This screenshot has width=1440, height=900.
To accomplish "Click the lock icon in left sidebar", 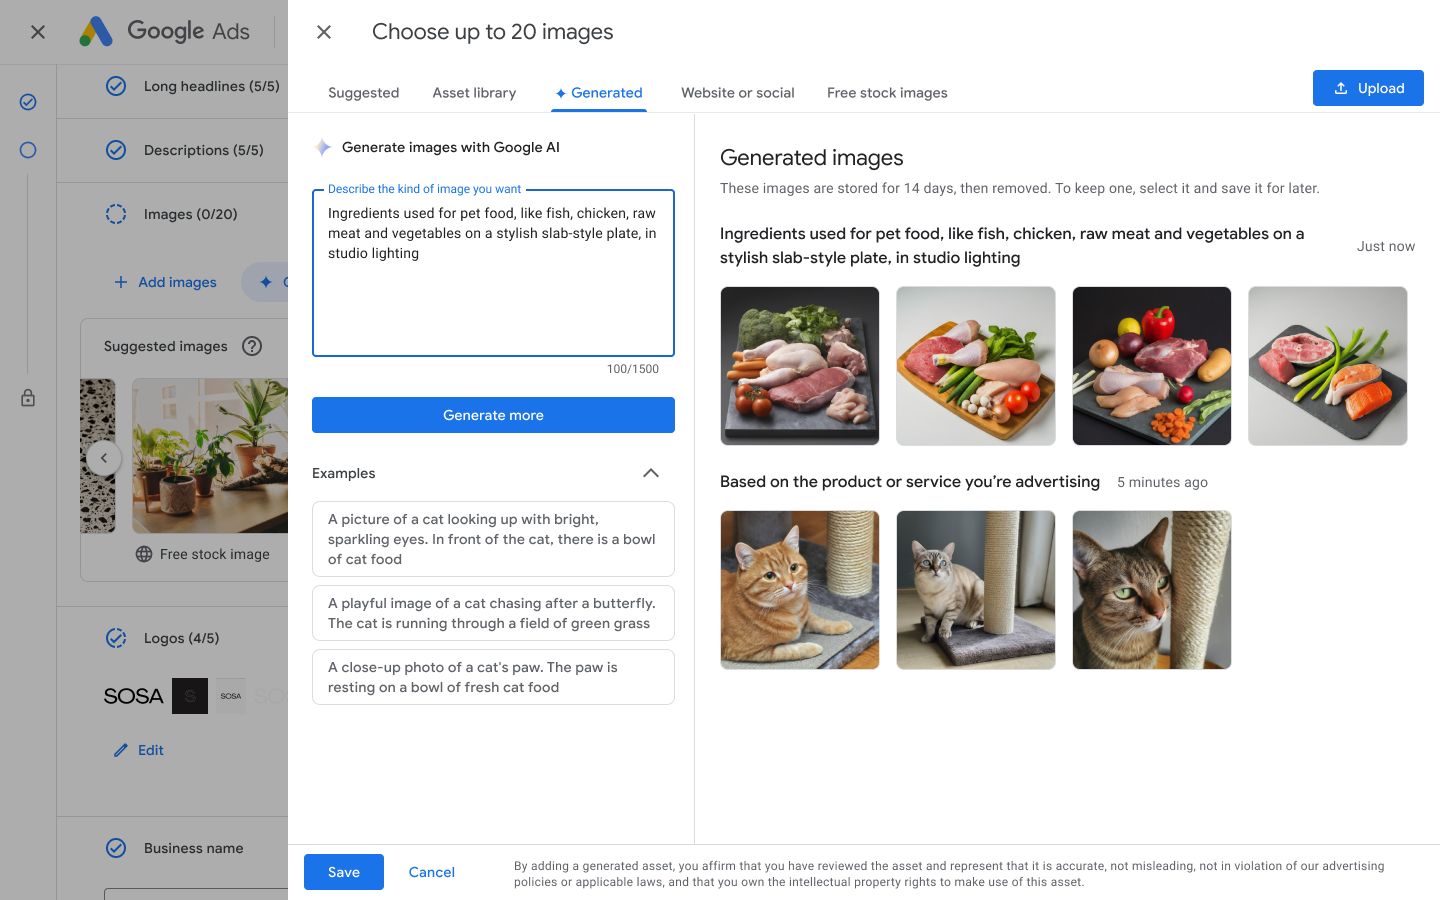I will click(28, 398).
